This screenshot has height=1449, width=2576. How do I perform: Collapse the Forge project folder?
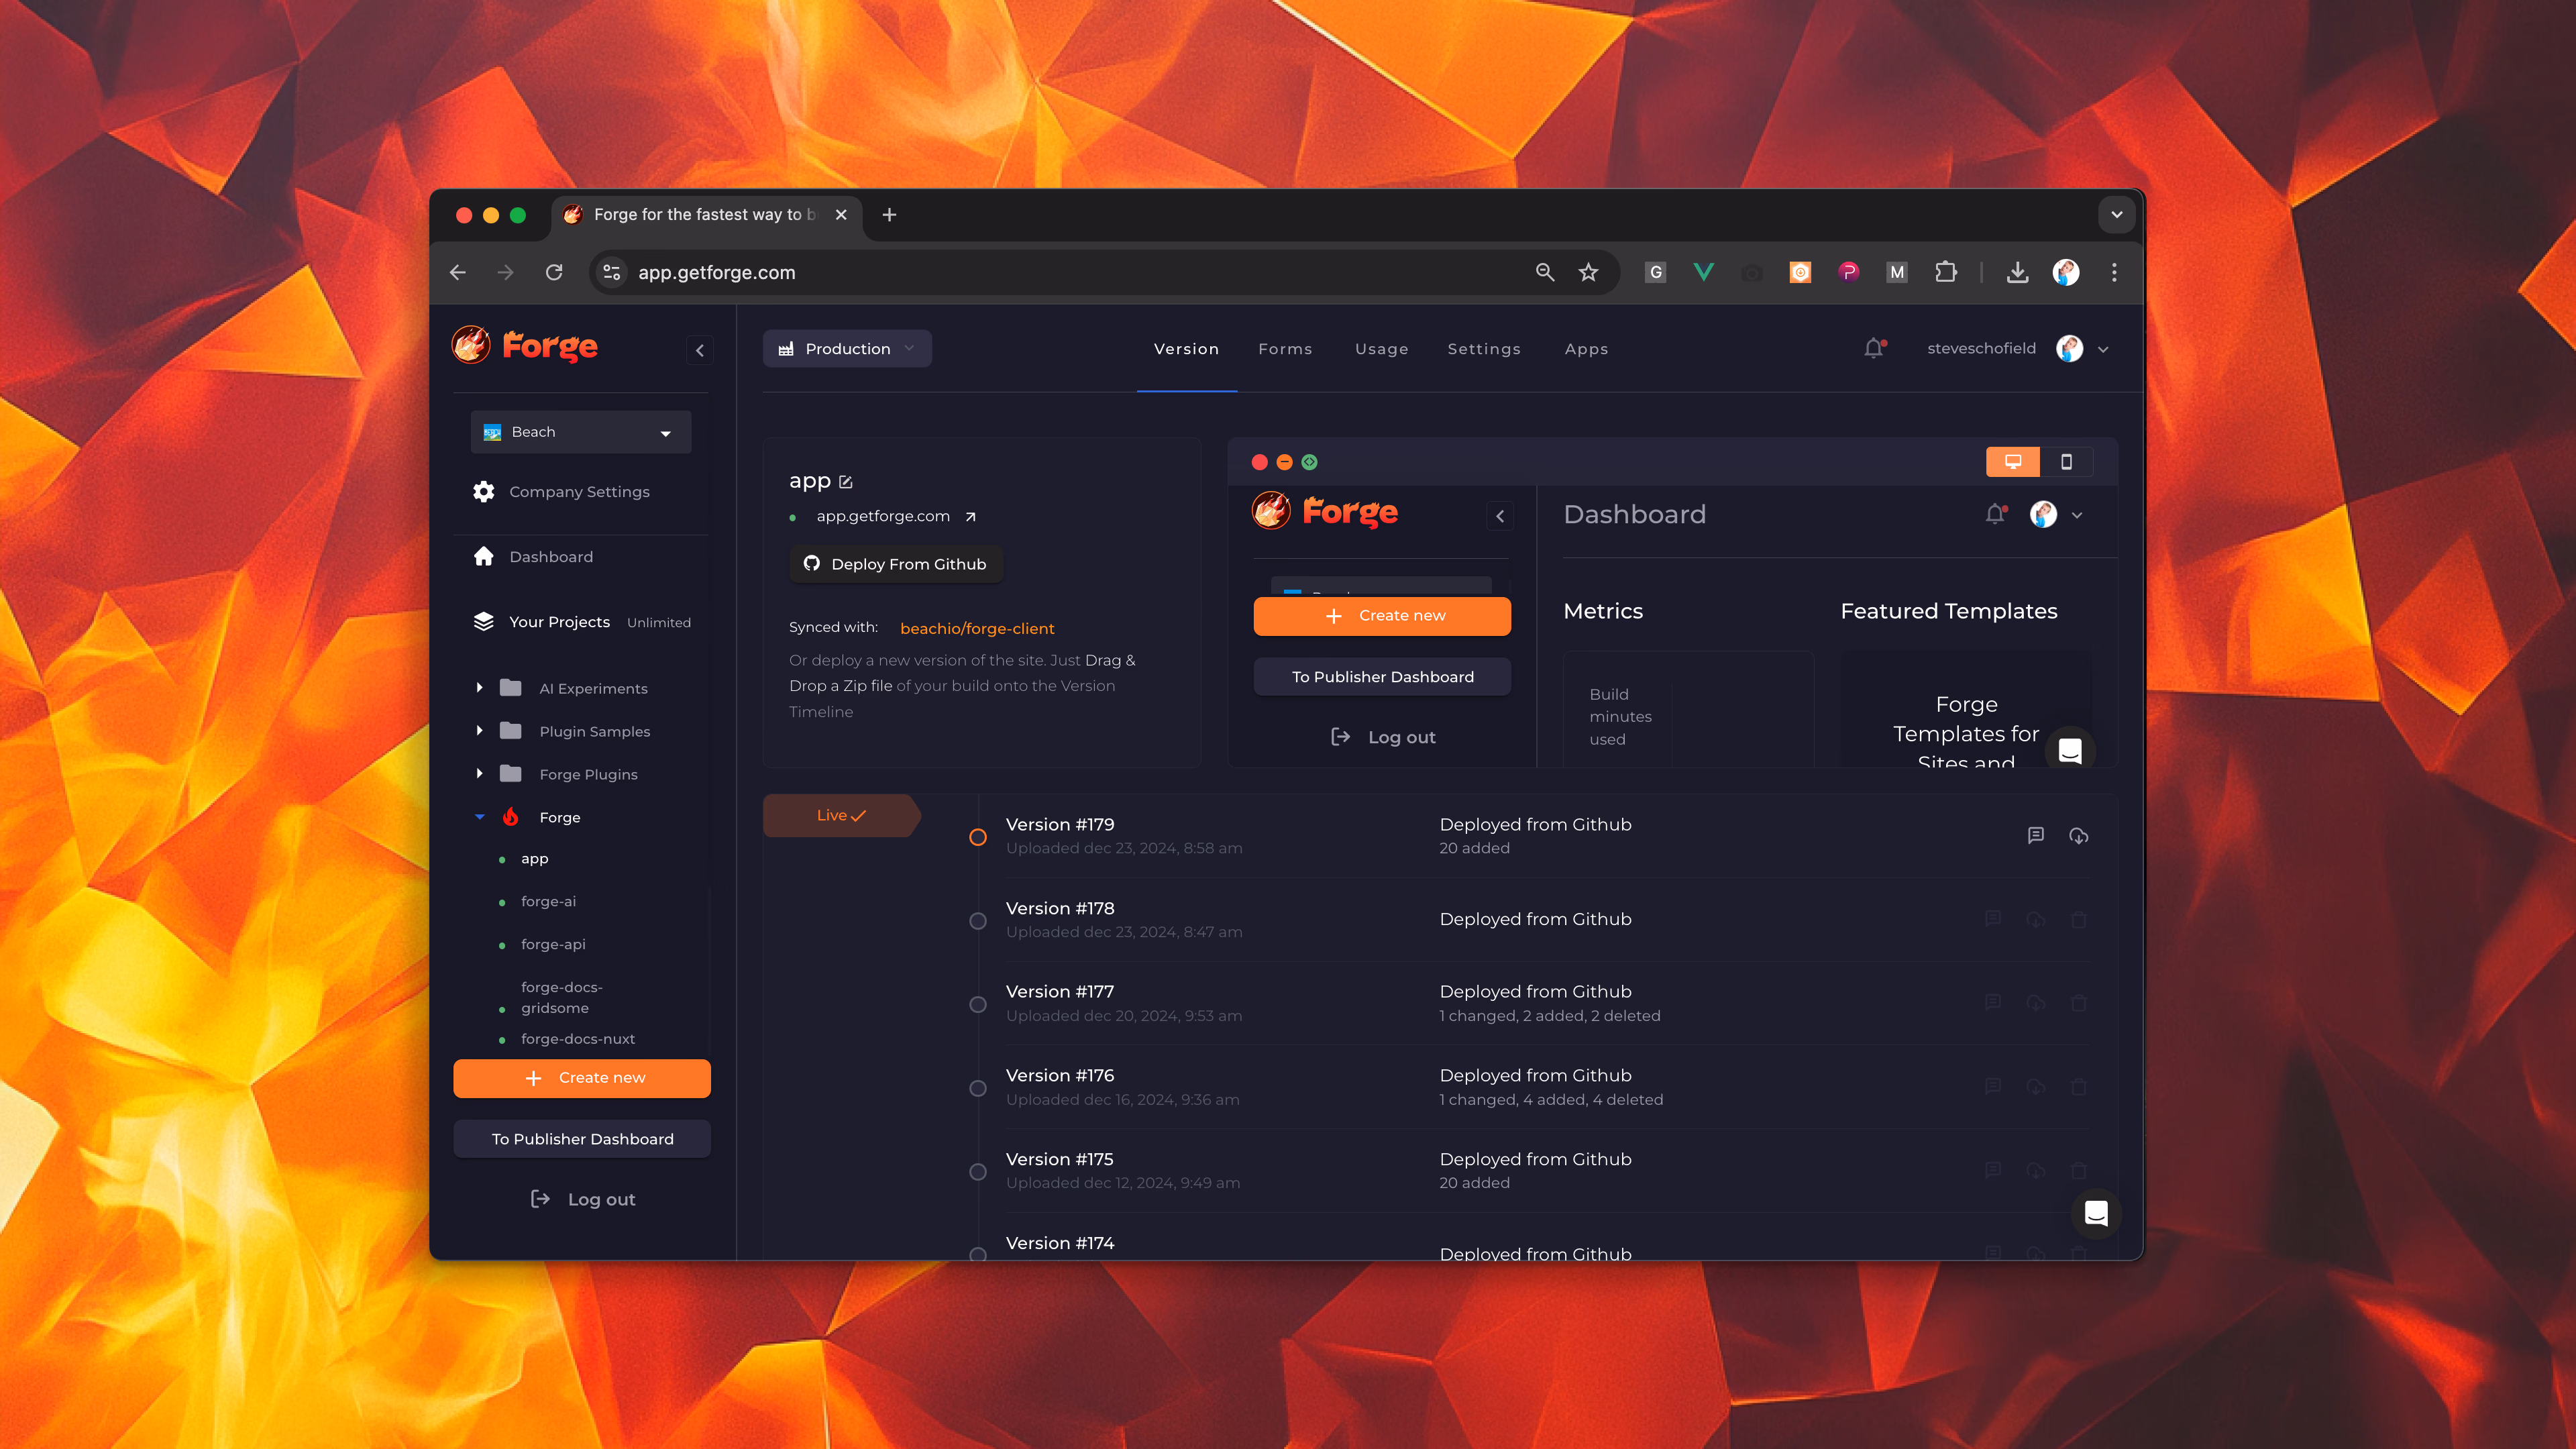click(480, 817)
